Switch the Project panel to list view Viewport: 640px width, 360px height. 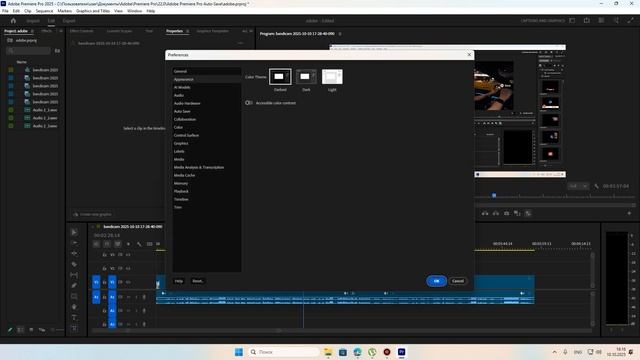click(20, 330)
